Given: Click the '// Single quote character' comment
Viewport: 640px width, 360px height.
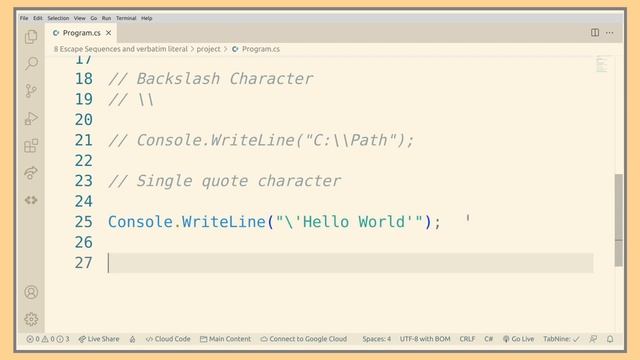Looking at the screenshot, I should point(224,181).
